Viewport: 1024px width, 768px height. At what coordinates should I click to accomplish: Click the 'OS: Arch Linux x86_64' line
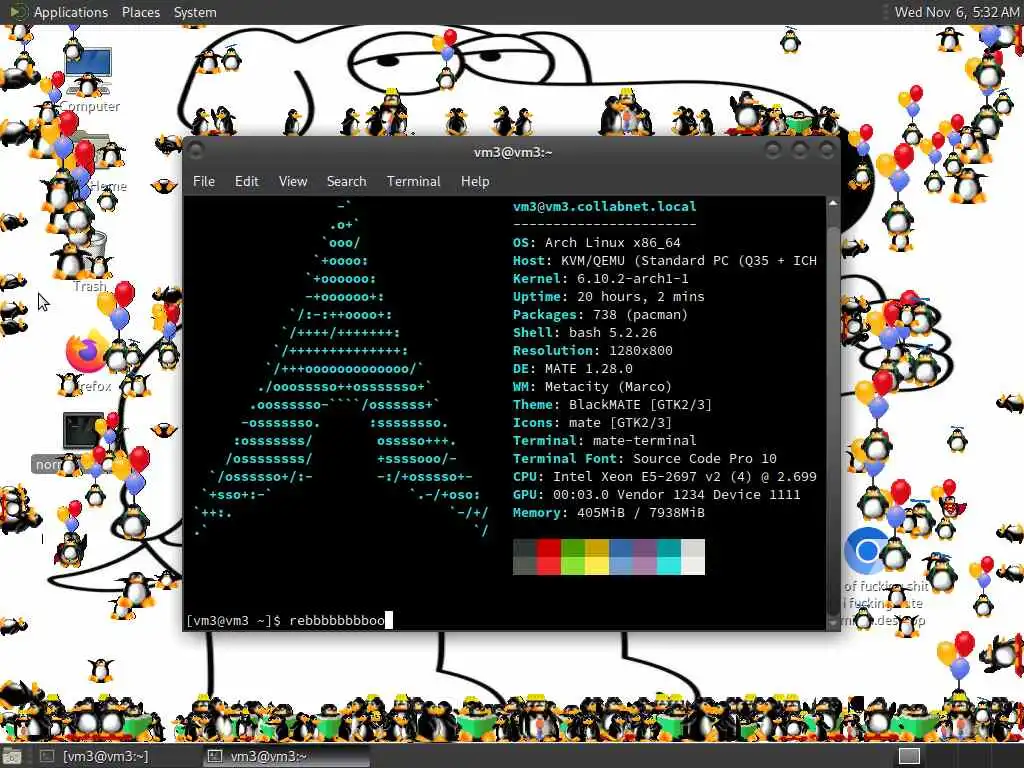pos(597,242)
